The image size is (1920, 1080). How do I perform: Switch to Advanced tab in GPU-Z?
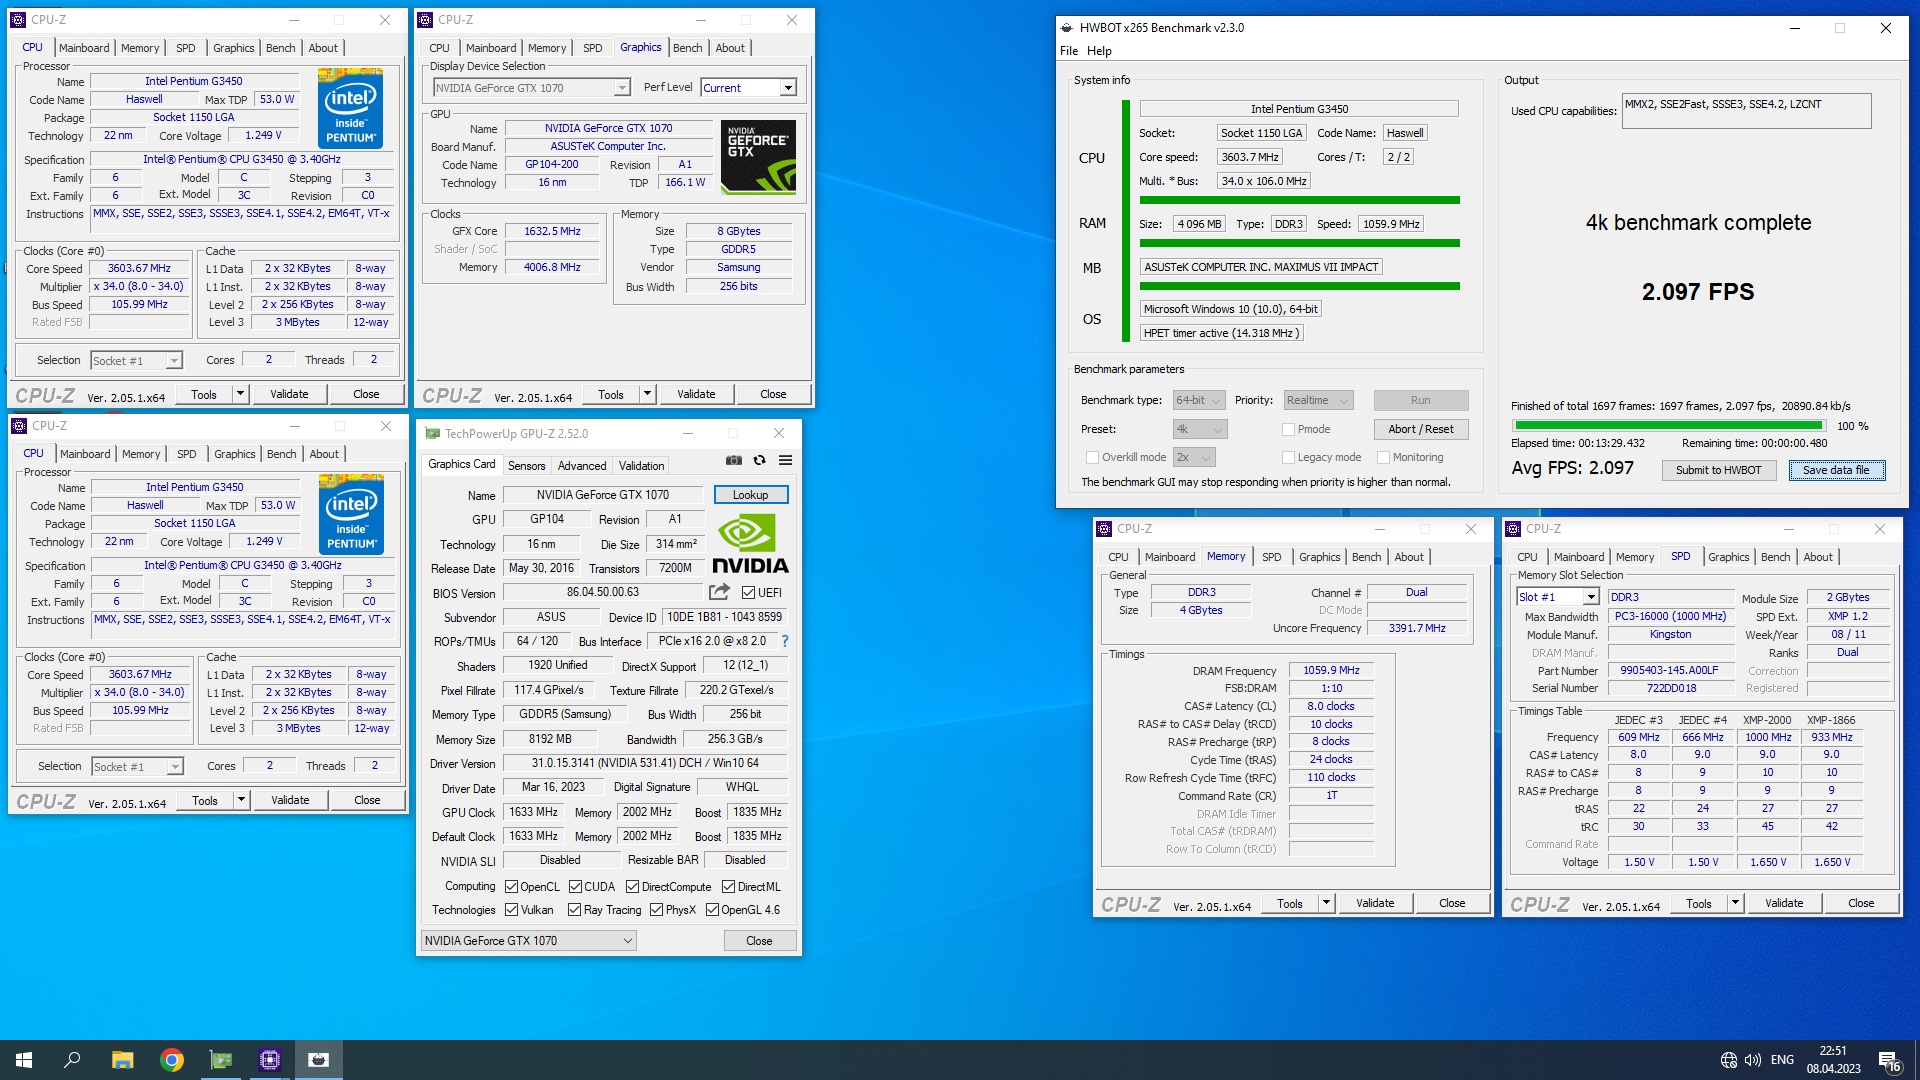[582, 465]
